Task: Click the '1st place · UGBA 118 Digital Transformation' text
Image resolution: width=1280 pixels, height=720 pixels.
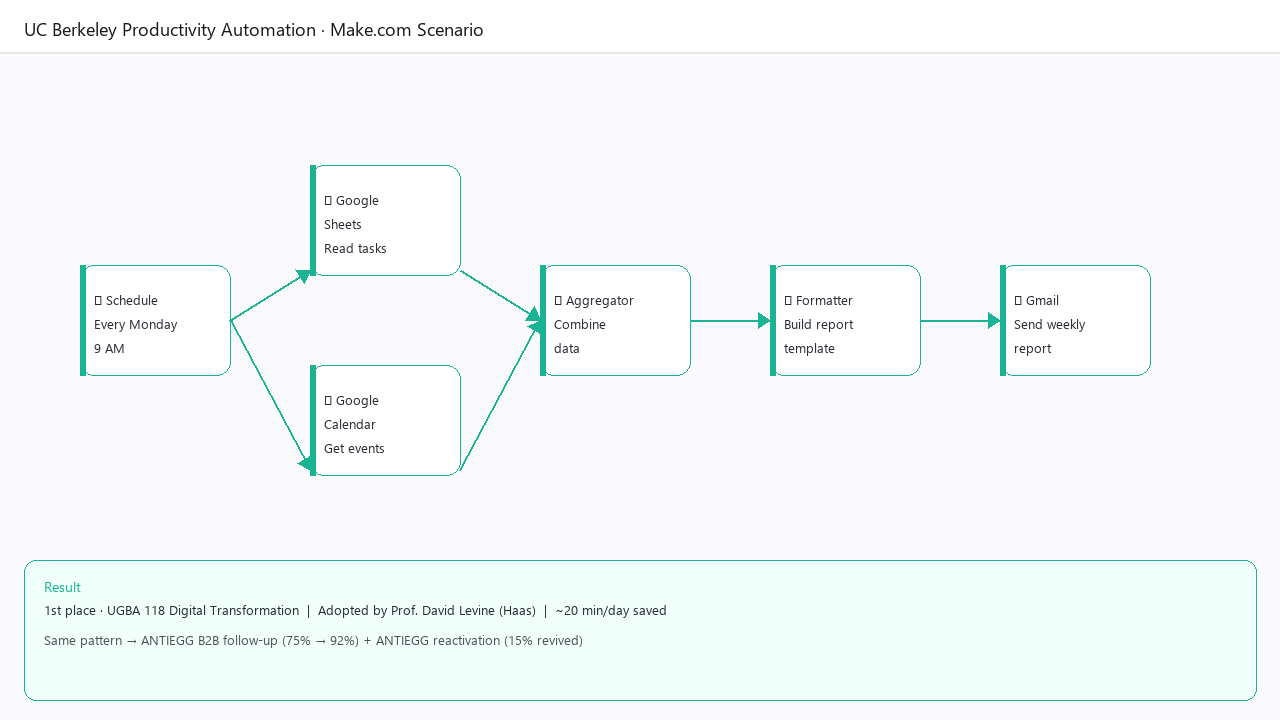Action: coord(171,611)
